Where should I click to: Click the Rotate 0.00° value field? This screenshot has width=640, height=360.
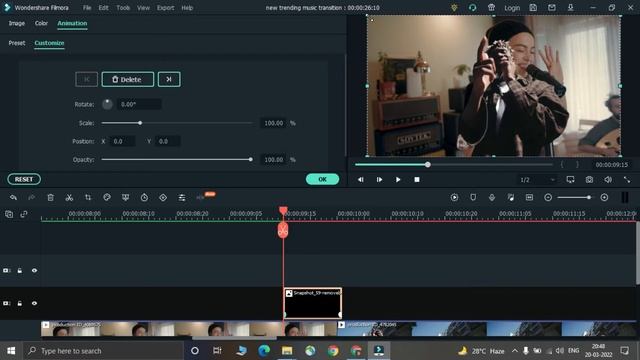coord(139,104)
